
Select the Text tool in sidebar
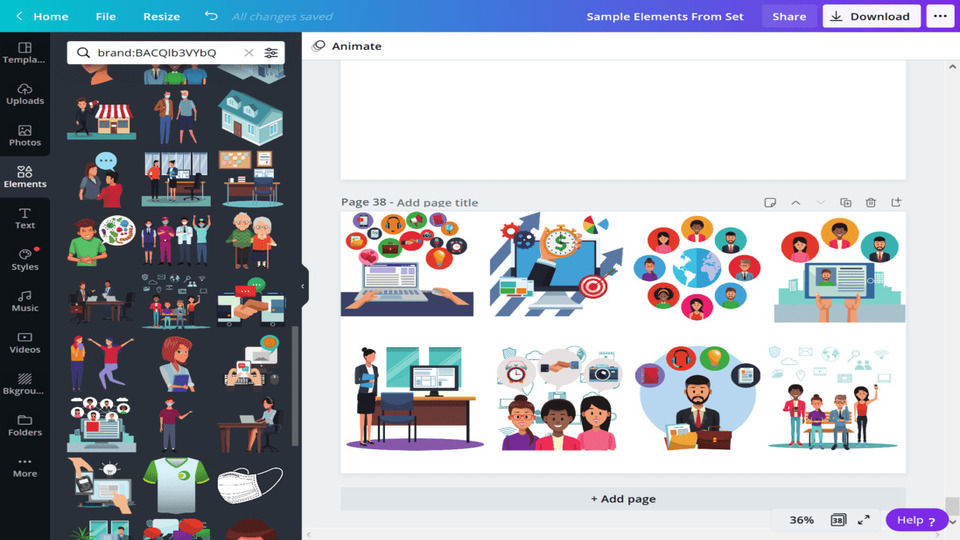(x=24, y=218)
